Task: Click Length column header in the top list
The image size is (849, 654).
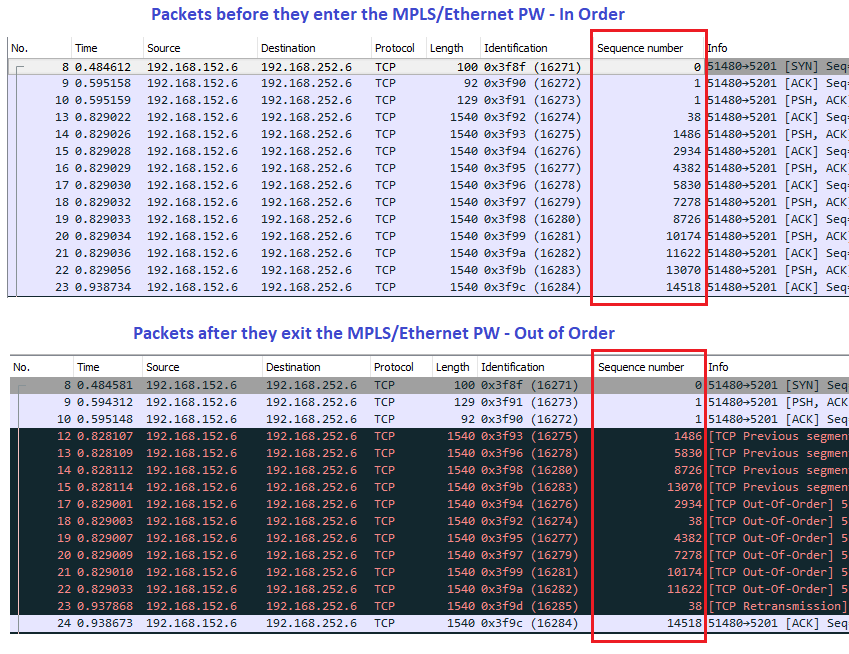Action: 446,48
